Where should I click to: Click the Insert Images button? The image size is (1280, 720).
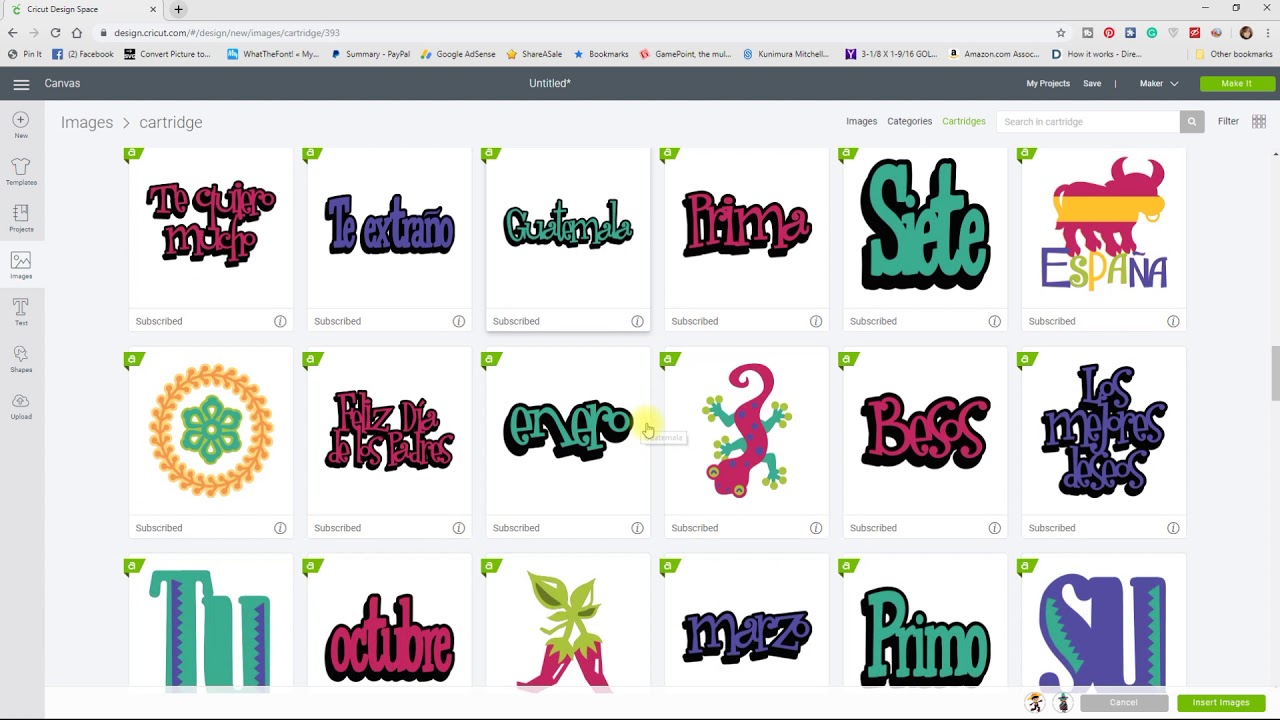click(x=1221, y=703)
